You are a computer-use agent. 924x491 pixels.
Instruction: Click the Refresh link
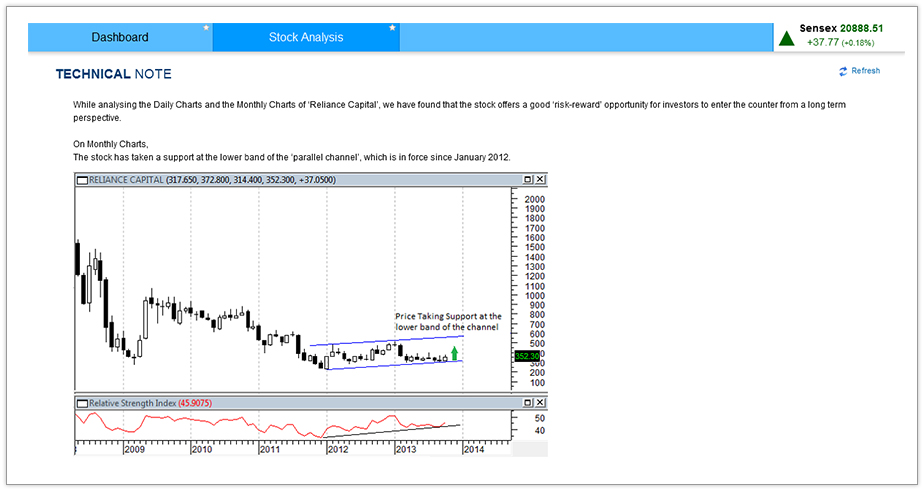coord(865,71)
